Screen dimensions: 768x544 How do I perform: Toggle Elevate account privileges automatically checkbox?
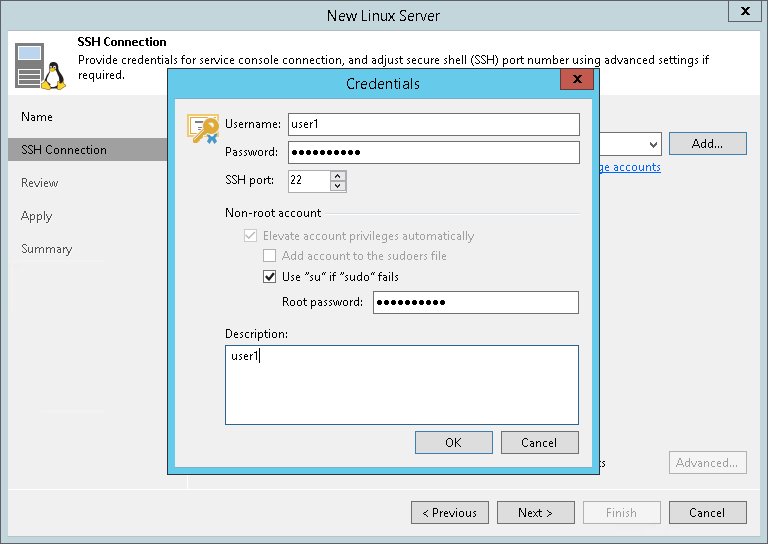pos(250,236)
